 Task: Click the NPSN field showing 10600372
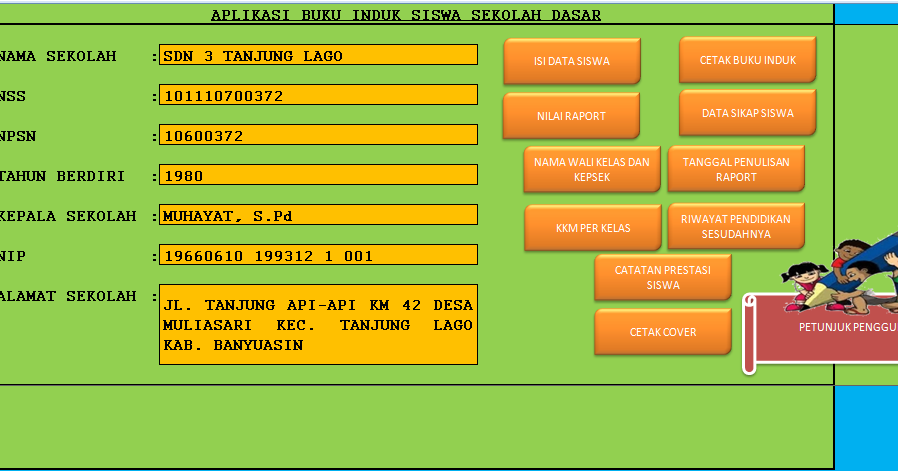318,135
